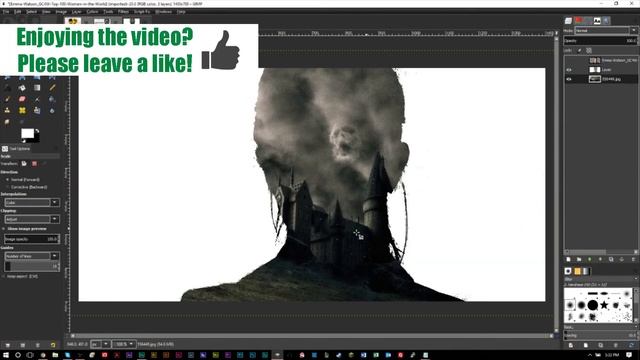640x360 pixels.
Task: Open the Filters menu
Action: [x=123, y=12]
